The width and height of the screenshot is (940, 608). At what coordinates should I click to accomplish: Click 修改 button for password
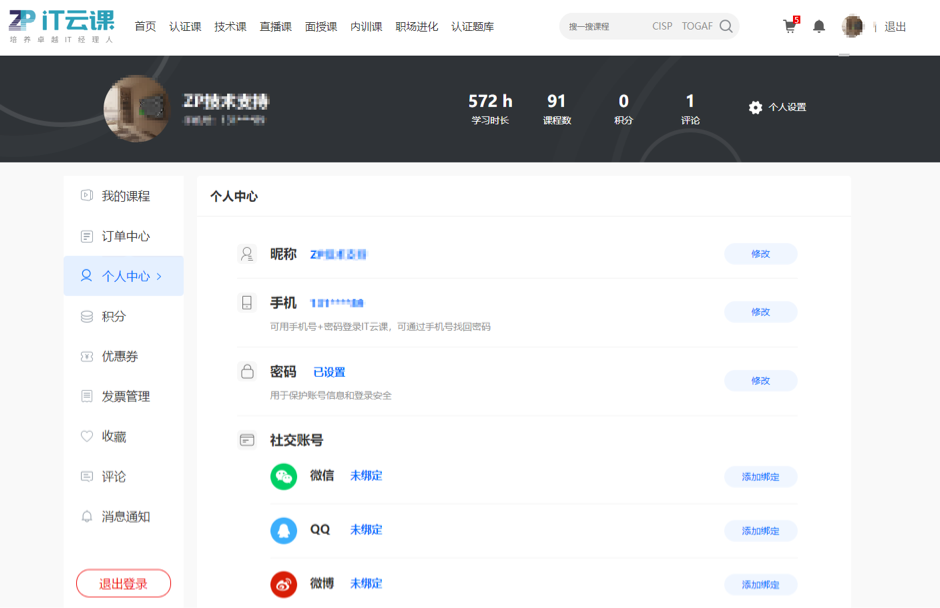pos(760,380)
